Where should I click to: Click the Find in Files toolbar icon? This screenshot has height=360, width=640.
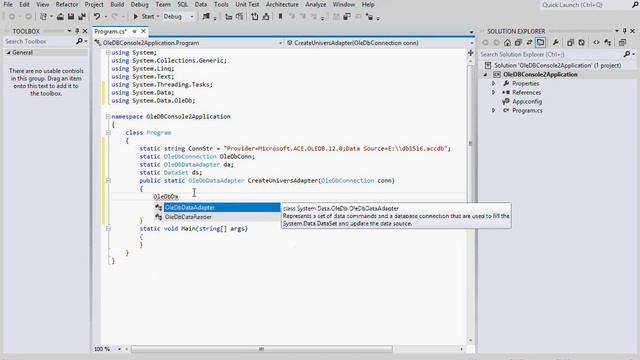[206, 17]
